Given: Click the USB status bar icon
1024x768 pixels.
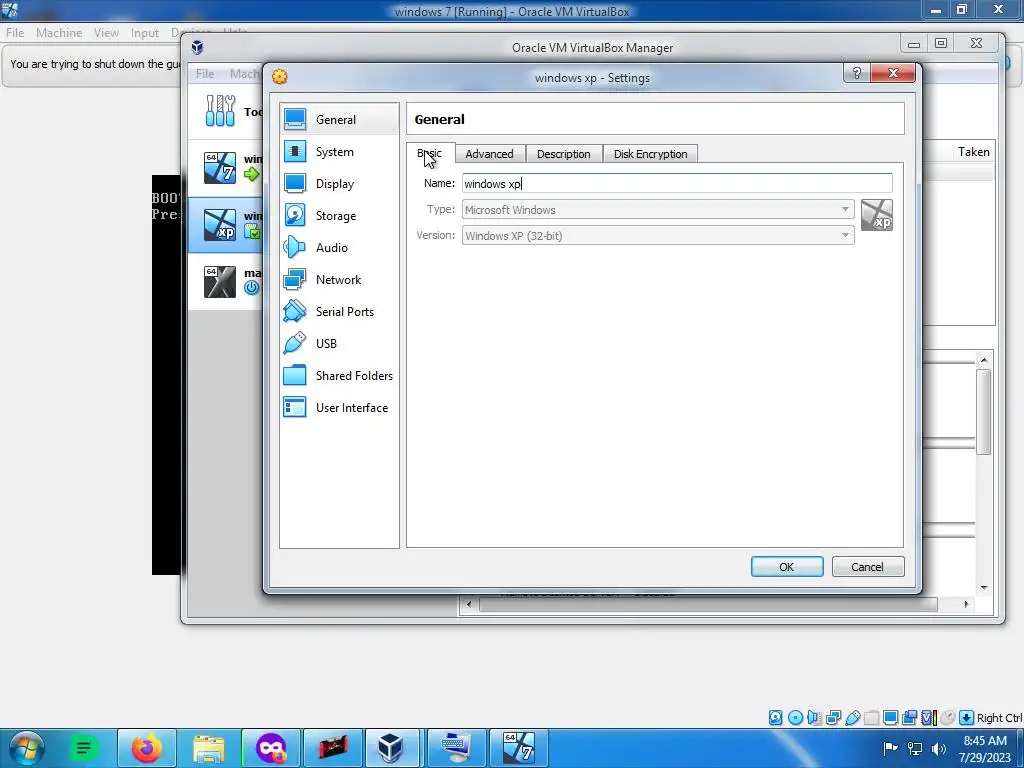Looking at the screenshot, I should point(852,718).
